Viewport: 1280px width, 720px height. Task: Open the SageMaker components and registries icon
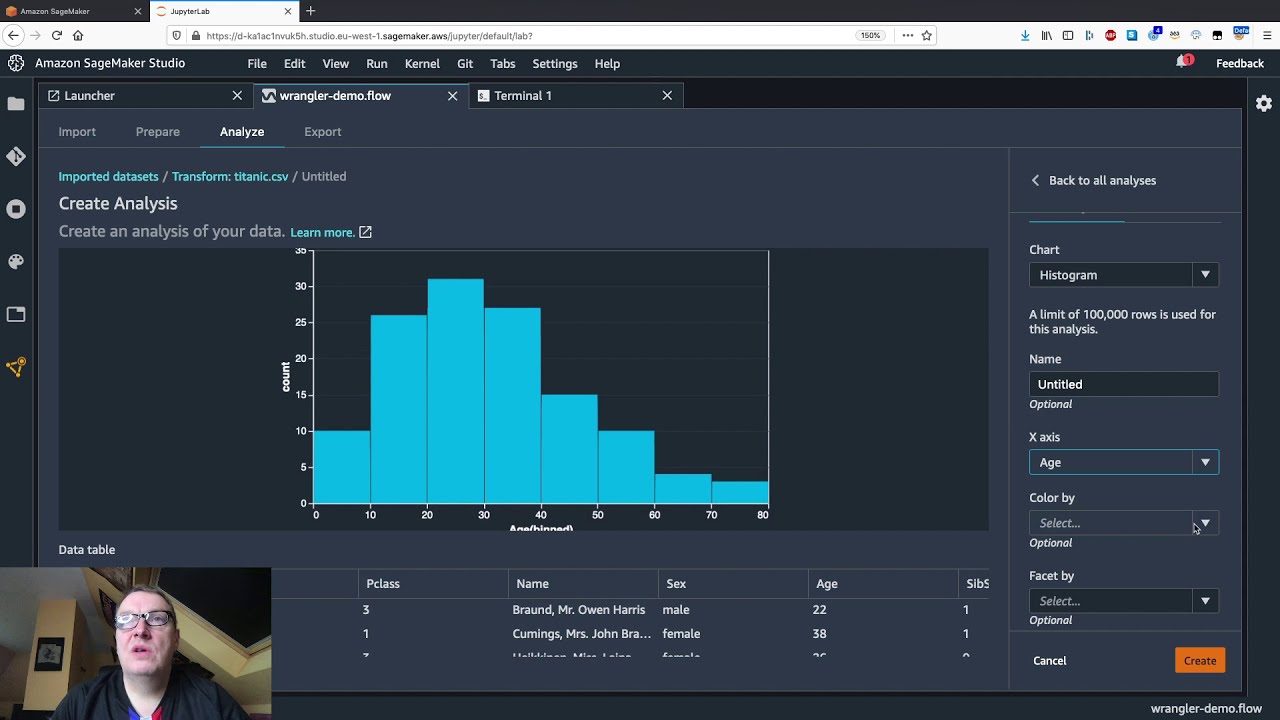[x=16, y=367]
